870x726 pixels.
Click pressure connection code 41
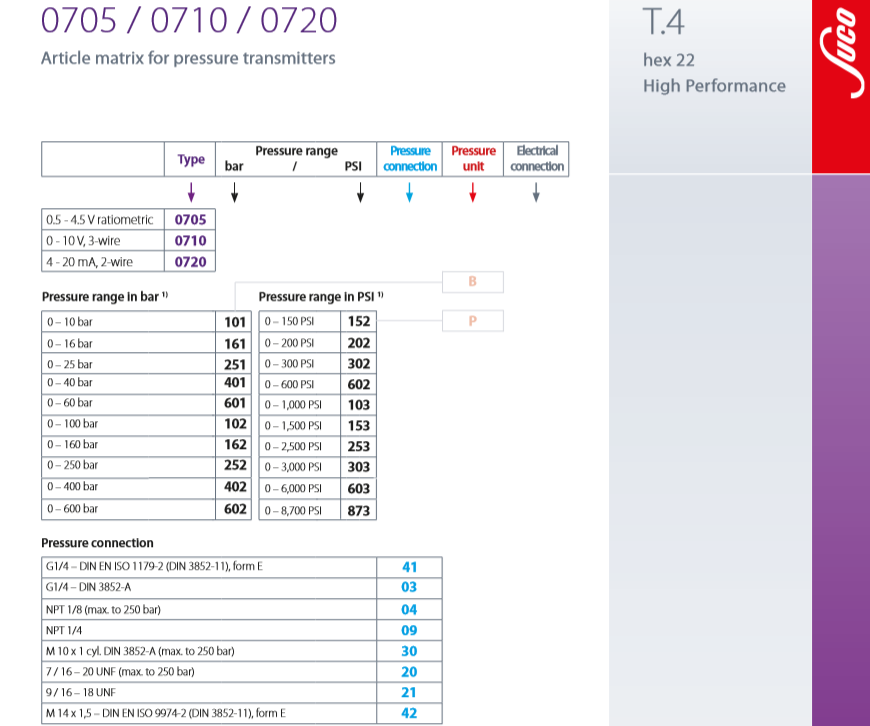(x=409, y=567)
